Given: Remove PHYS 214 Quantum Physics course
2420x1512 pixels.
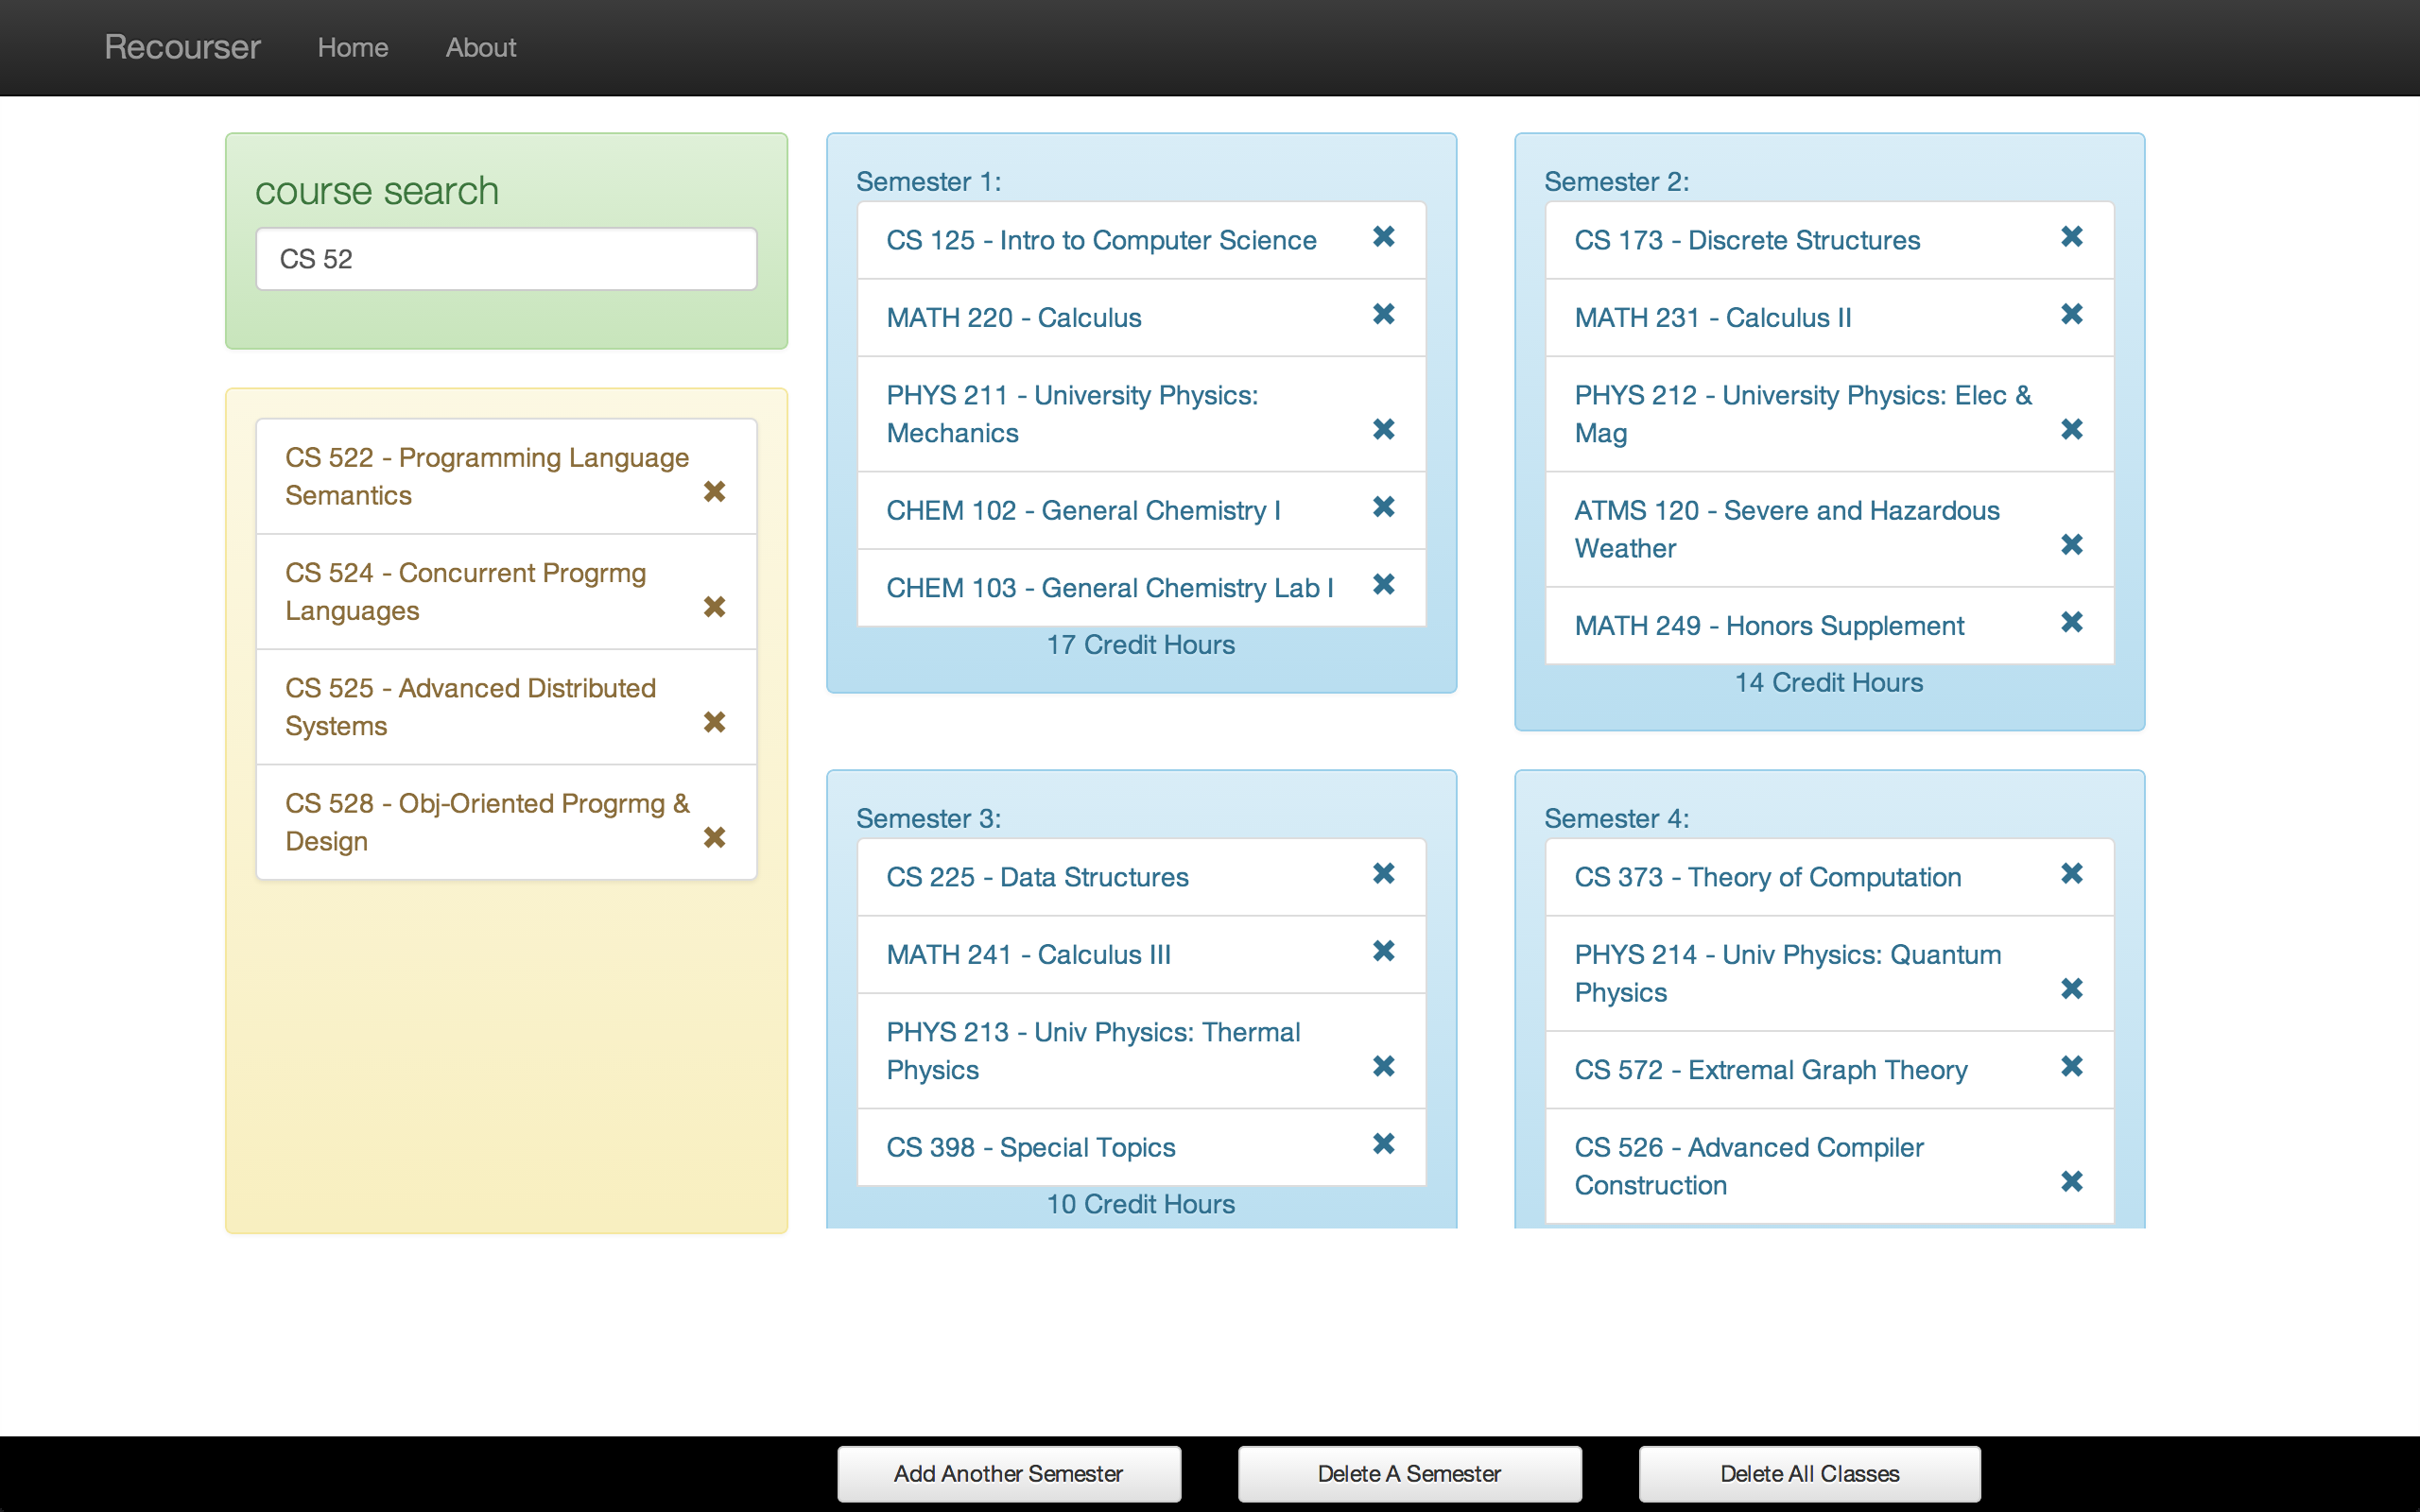Looking at the screenshot, I should click(2071, 989).
